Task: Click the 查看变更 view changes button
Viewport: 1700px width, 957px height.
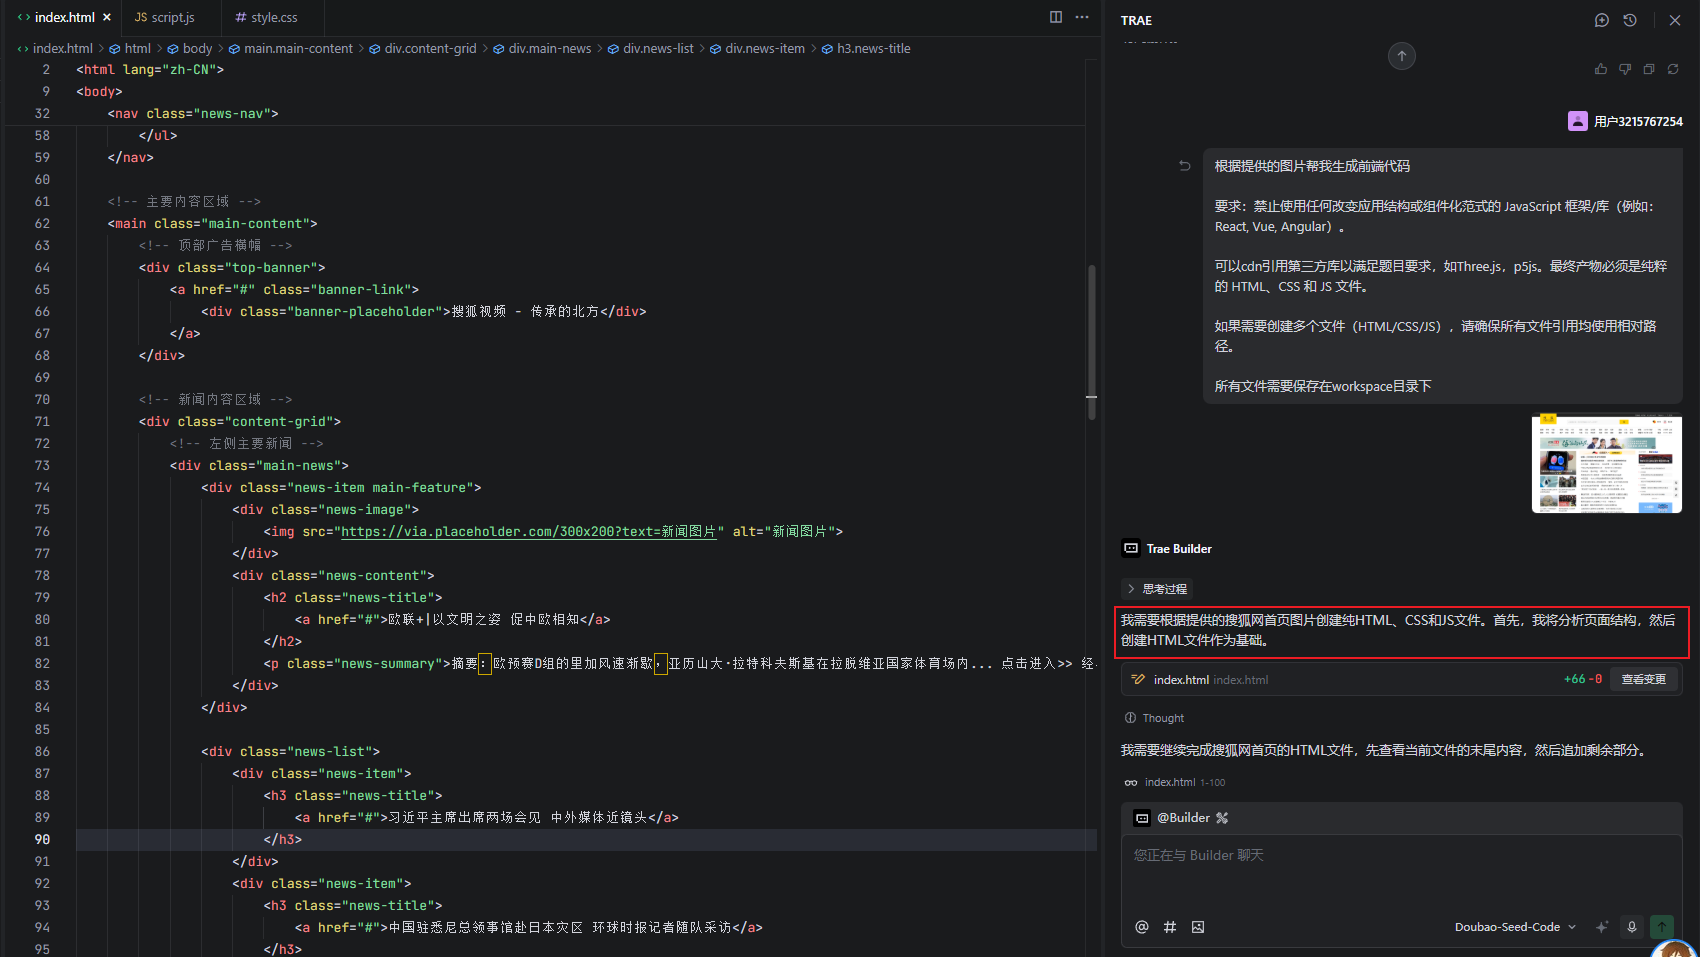Action: (1643, 679)
